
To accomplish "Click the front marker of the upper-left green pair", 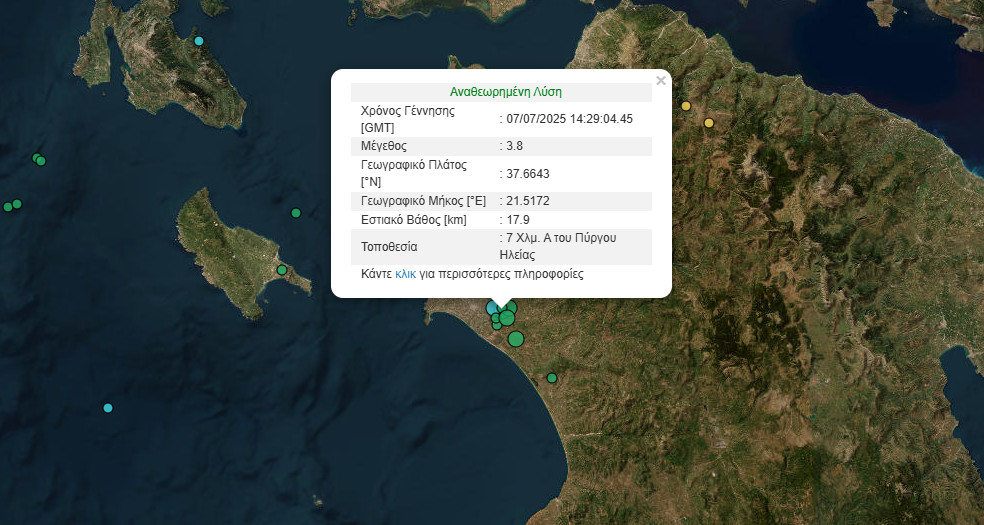I will tap(41, 161).
